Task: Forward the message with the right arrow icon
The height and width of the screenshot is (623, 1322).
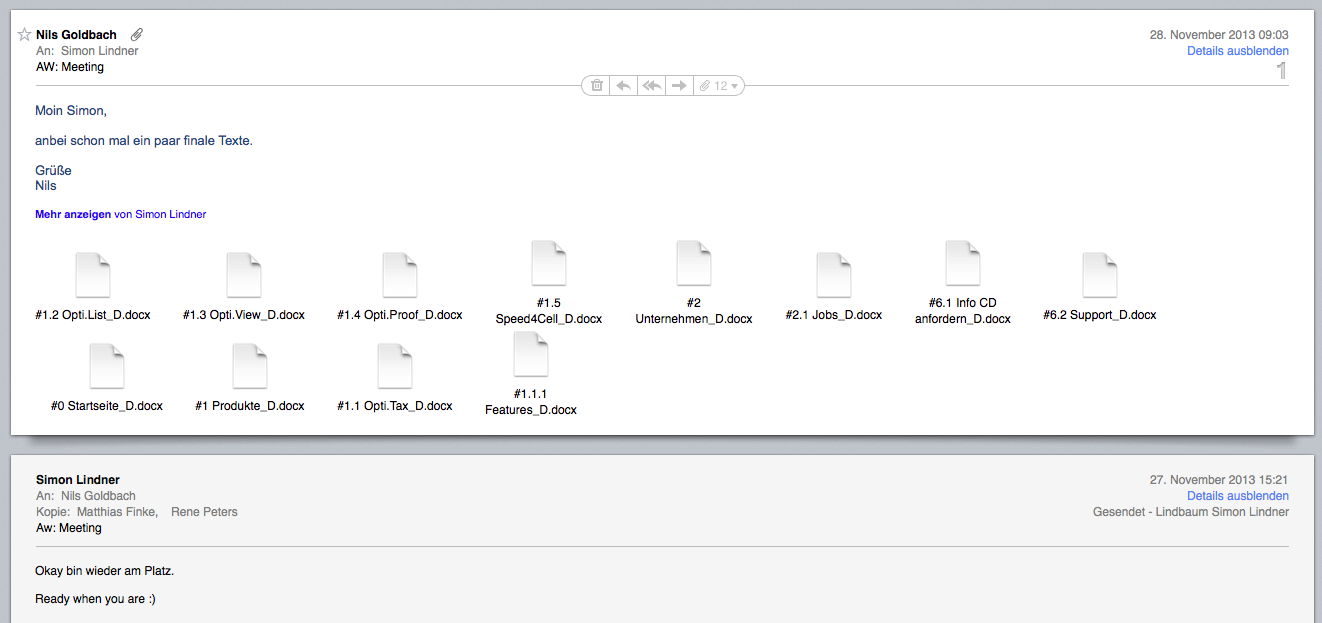Action: pos(679,86)
